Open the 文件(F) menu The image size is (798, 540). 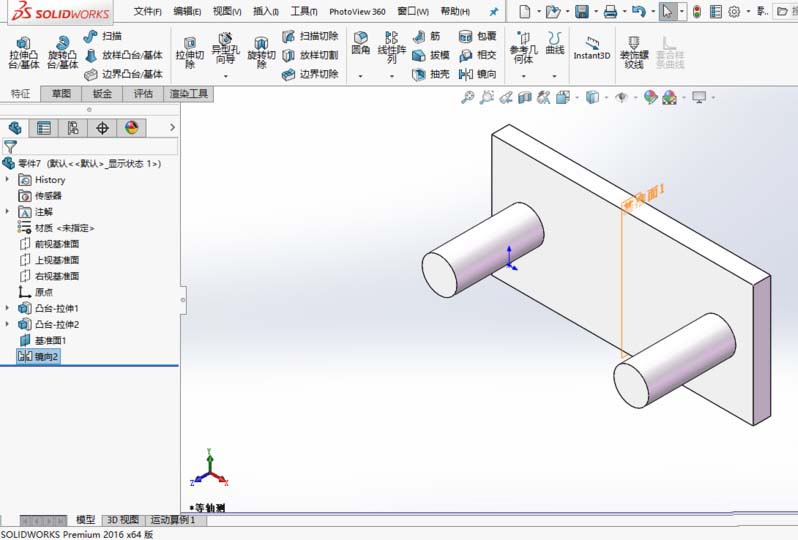148,11
